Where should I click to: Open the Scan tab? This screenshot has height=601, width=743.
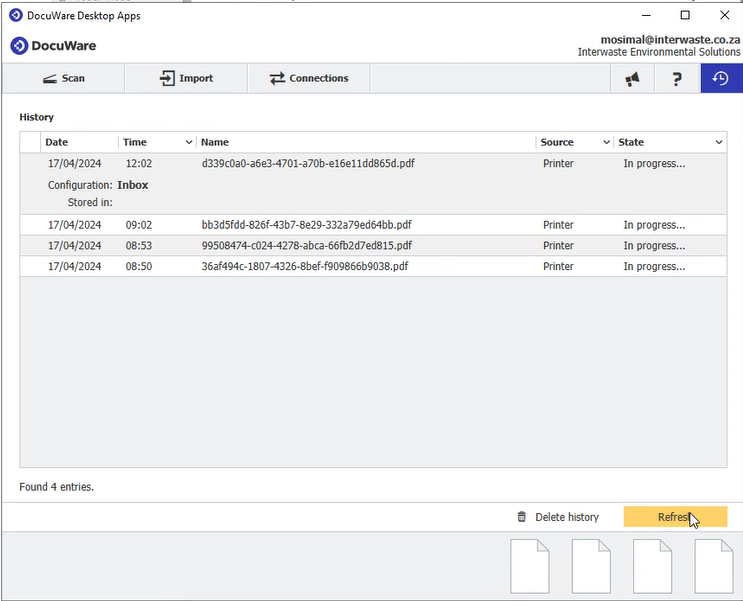click(x=63, y=78)
